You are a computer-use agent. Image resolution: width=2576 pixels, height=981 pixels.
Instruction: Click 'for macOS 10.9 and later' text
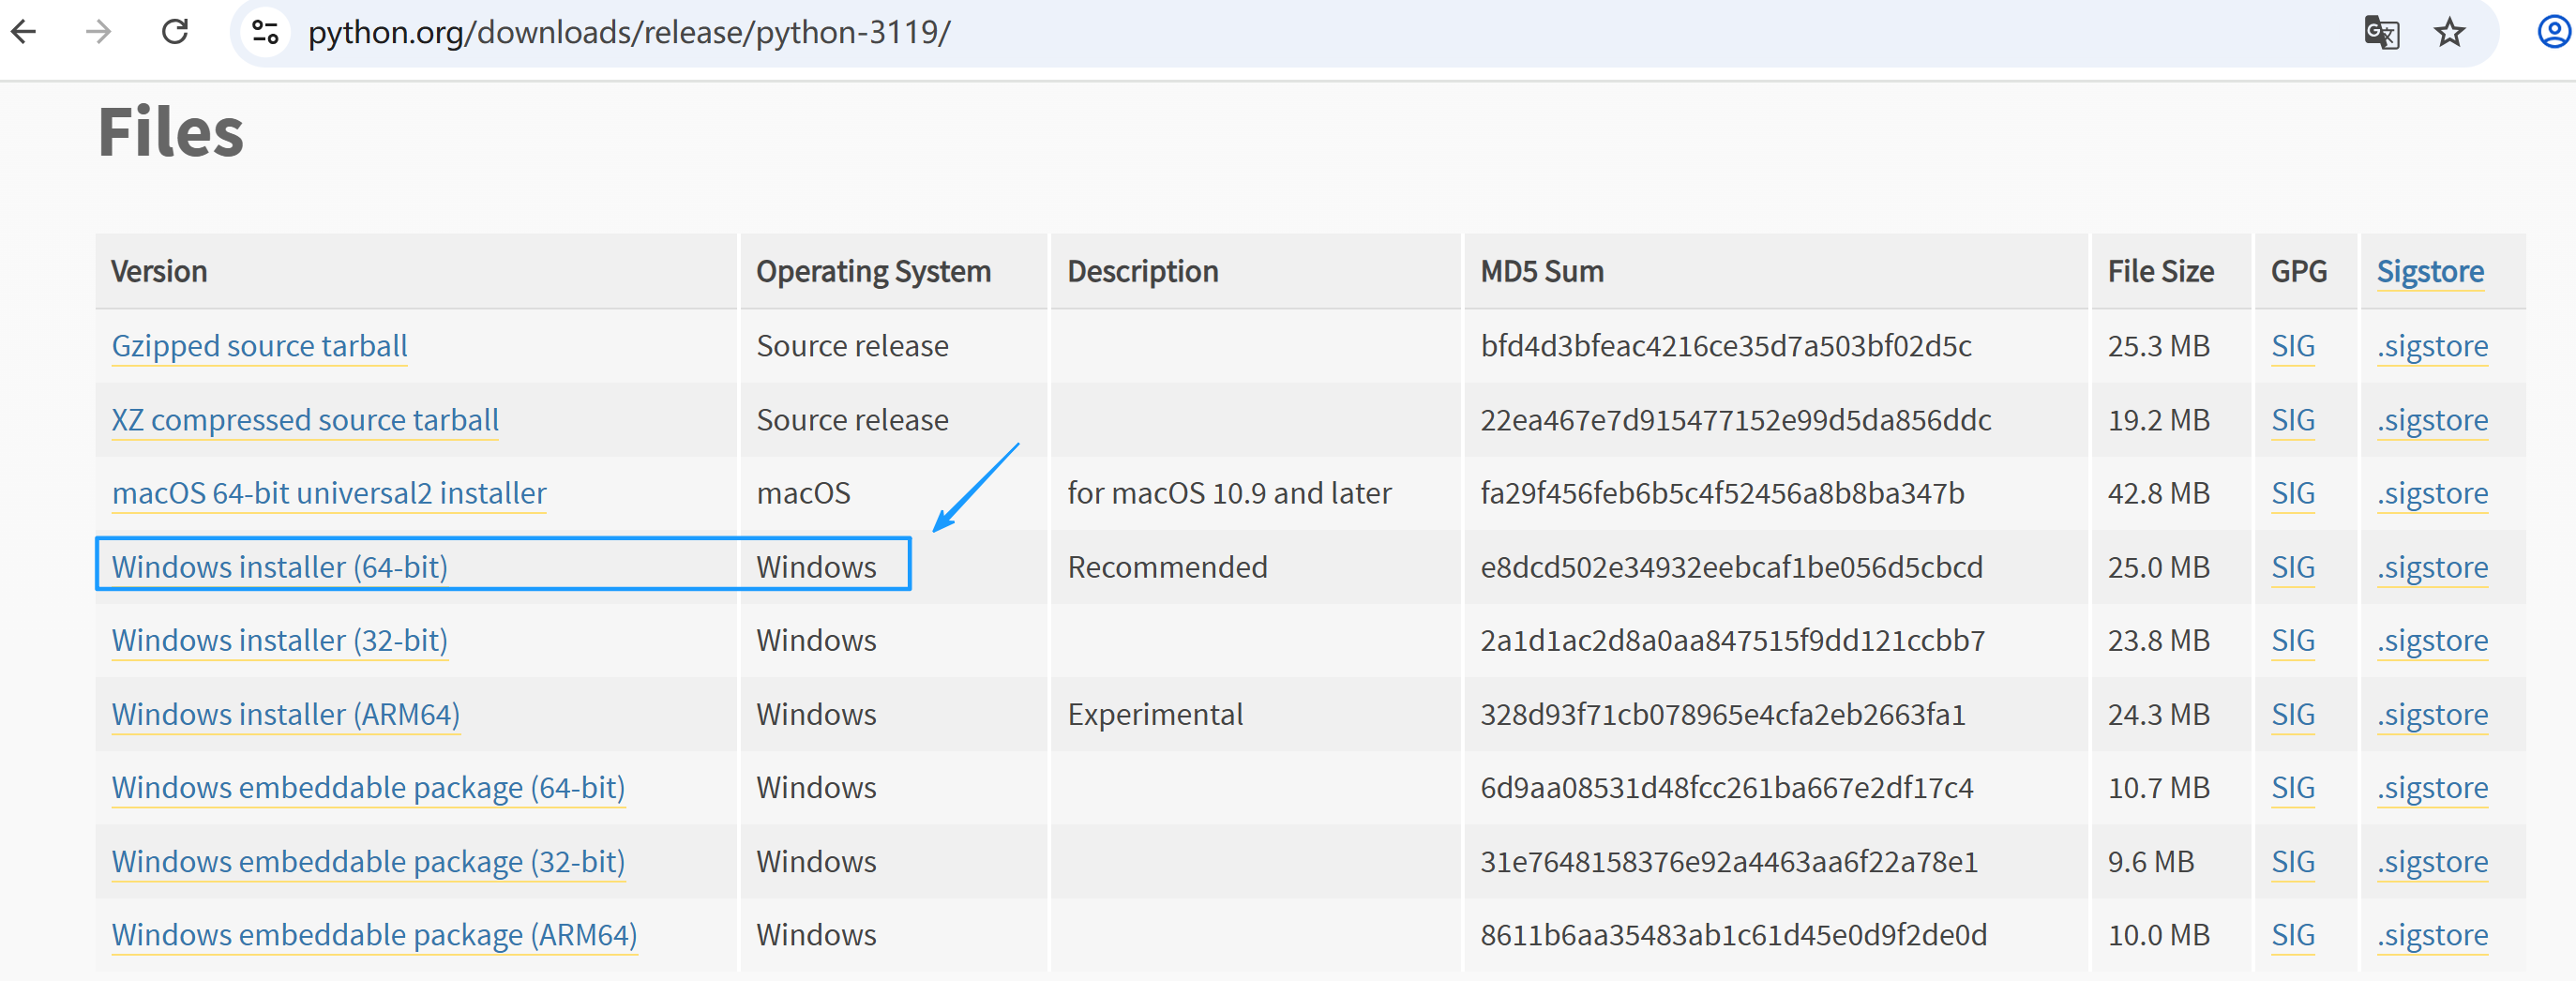coord(1229,493)
